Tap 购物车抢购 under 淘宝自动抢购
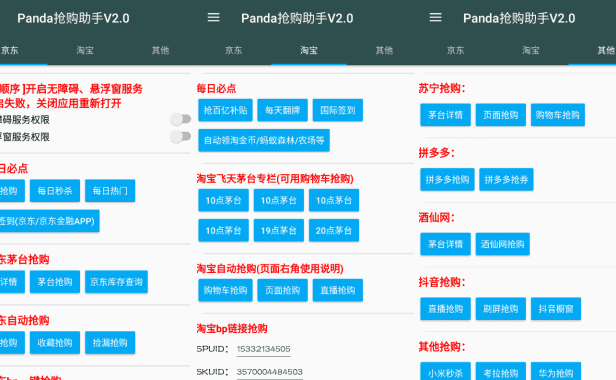The width and height of the screenshot is (616, 380). (226, 290)
